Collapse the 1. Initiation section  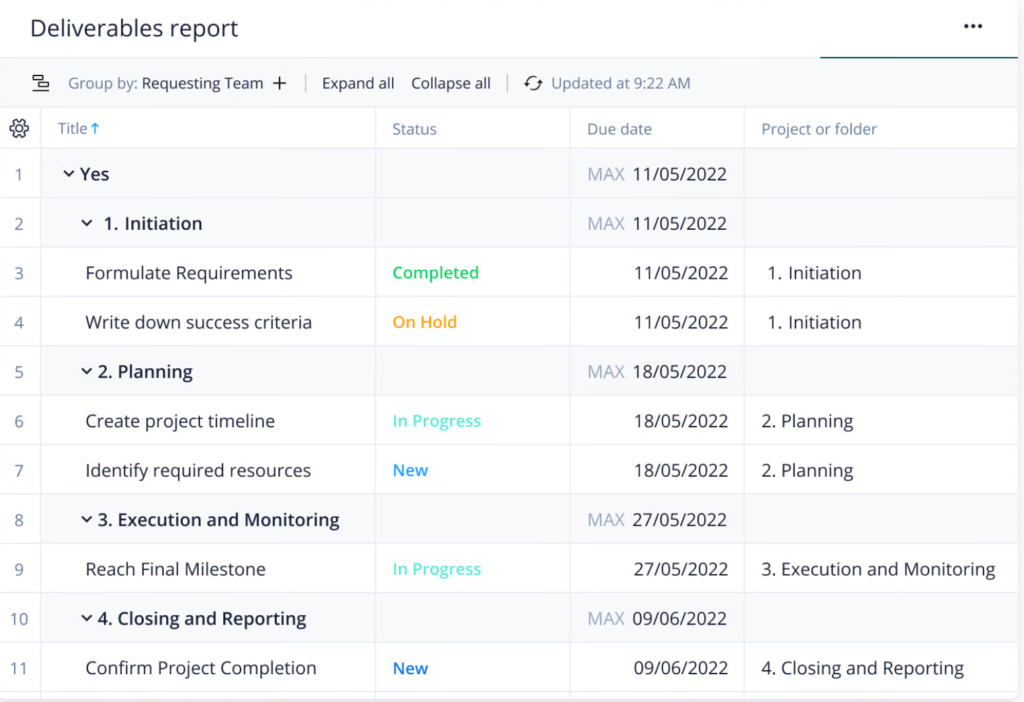[87, 222]
